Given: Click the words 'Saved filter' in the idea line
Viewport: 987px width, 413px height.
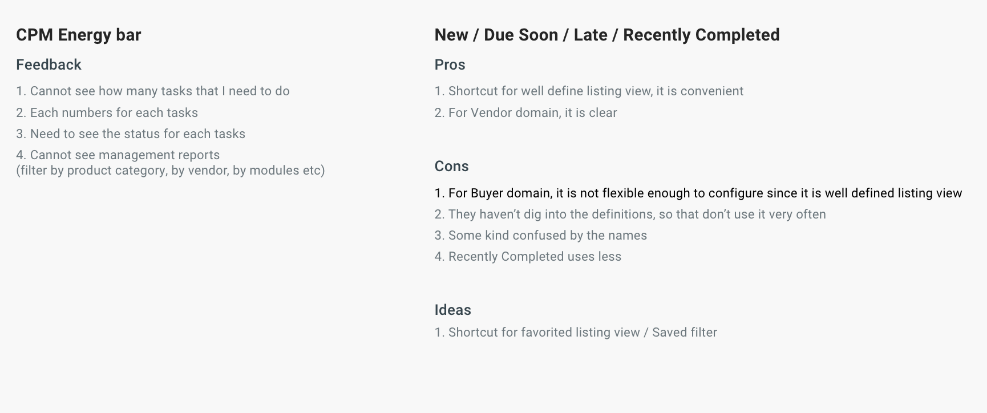Looking at the screenshot, I should pyautogui.click(x=684, y=332).
